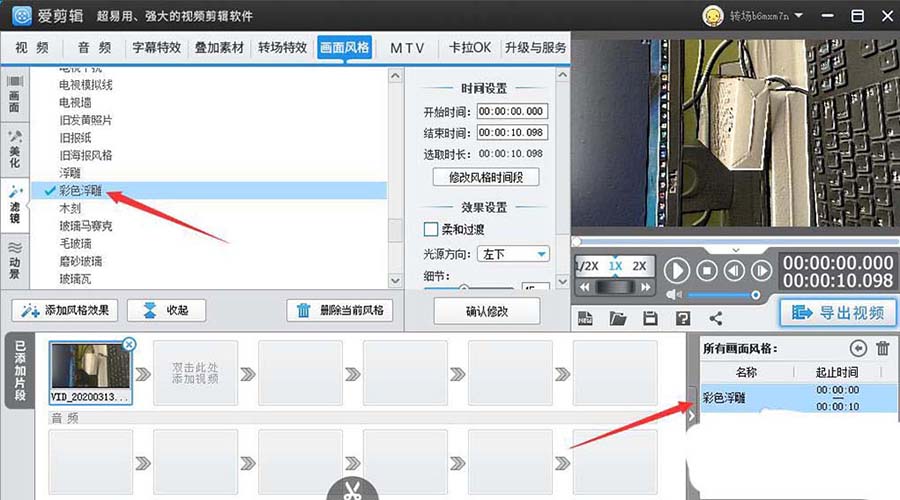Play the preview video
Viewport: 900px width, 500px height.
click(x=677, y=270)
